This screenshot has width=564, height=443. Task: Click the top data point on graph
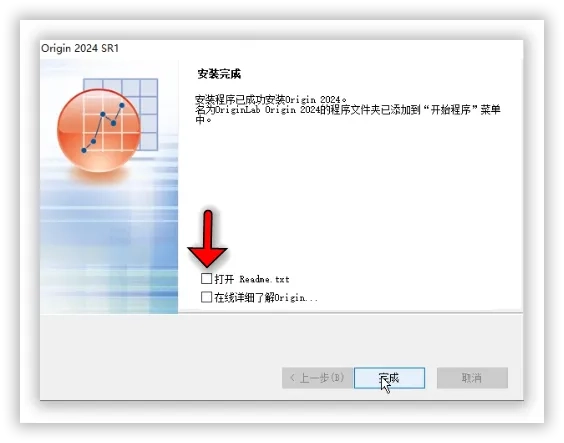pos(122,105)
